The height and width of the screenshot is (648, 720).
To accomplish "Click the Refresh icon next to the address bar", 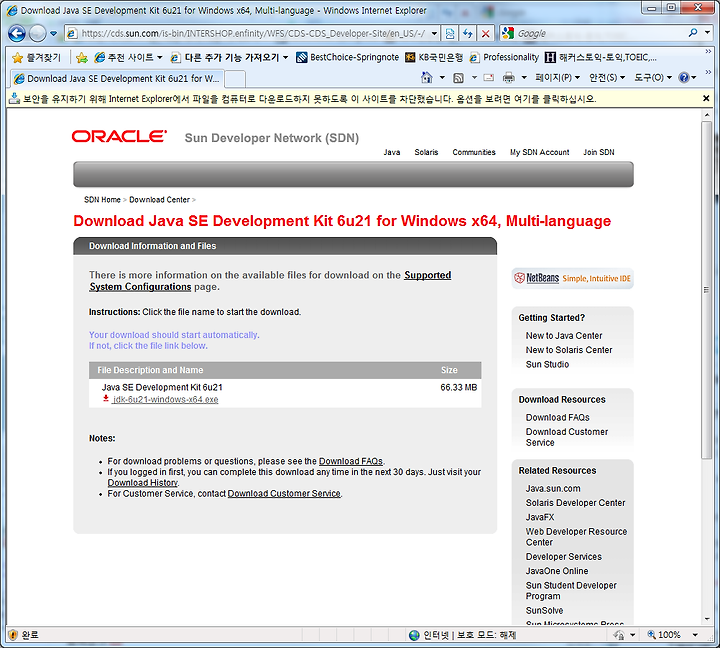I will coord(467,33).
